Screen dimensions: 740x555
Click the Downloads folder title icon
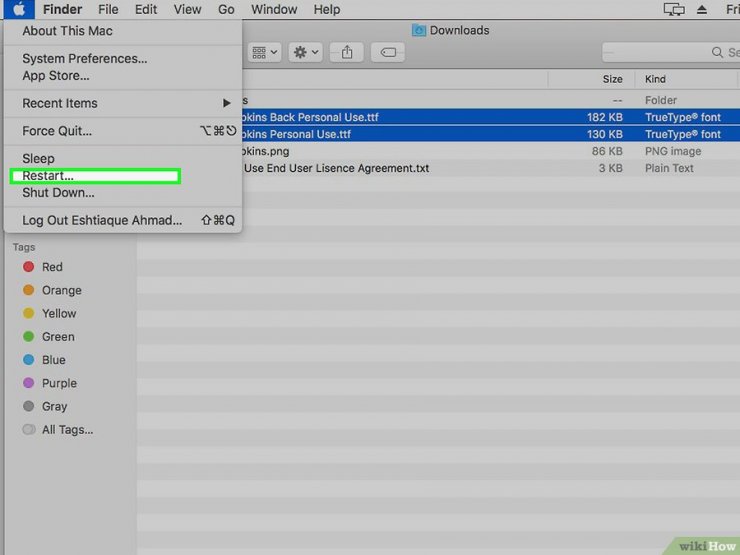pyautogui.click(x=419, y=31)
